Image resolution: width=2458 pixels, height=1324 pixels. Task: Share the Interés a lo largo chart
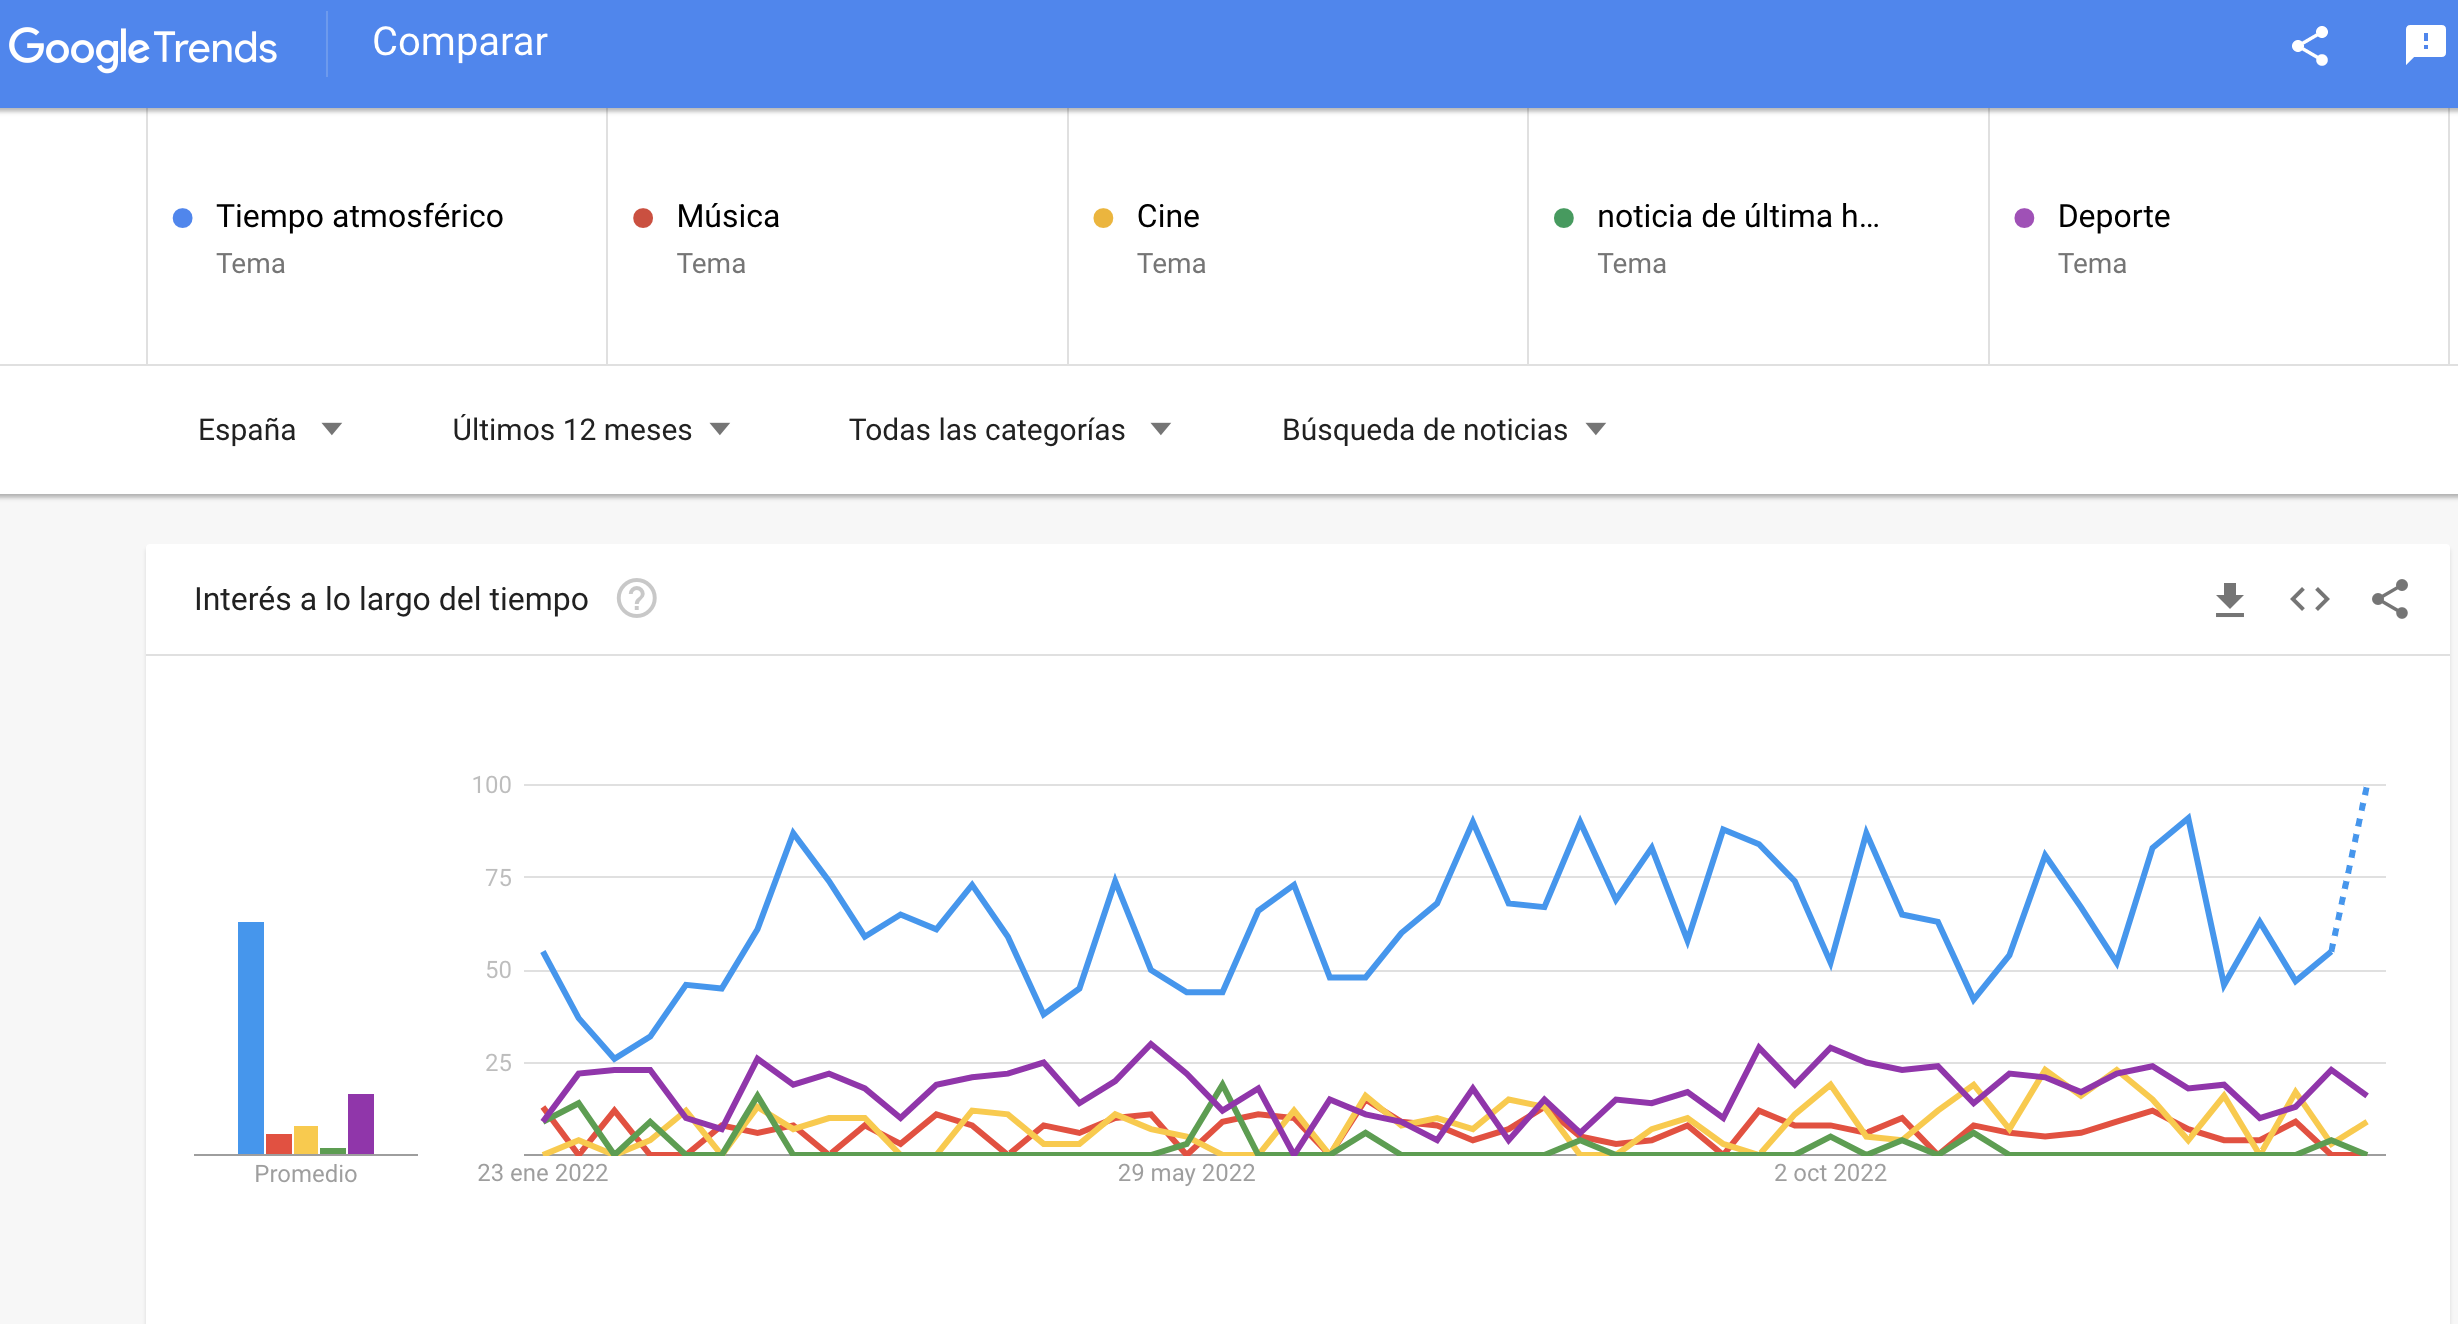[2390, 599]
